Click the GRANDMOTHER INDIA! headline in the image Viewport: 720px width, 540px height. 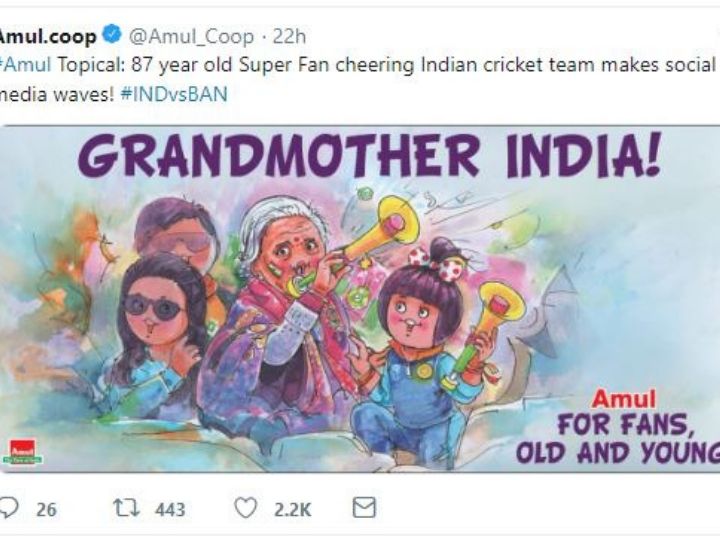(370, 157)
